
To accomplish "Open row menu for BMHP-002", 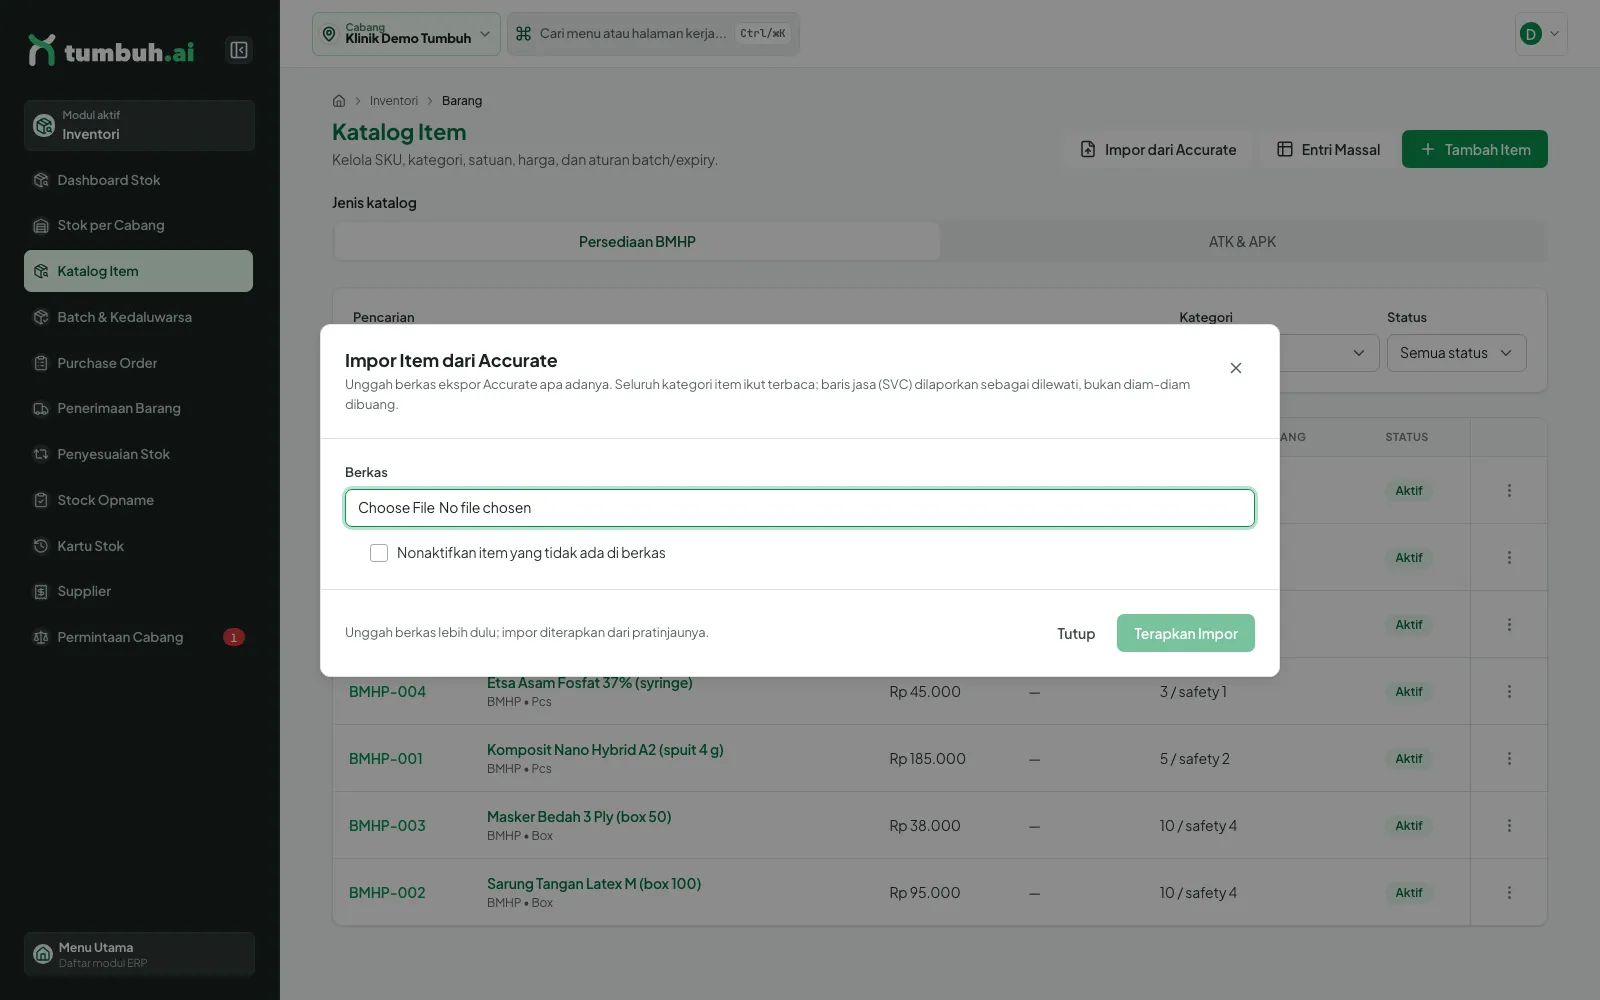I will (1509, 893).
